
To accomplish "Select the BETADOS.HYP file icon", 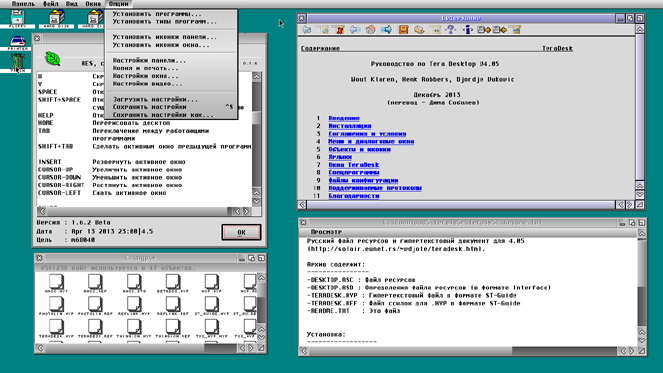I will tap(173, 283).
